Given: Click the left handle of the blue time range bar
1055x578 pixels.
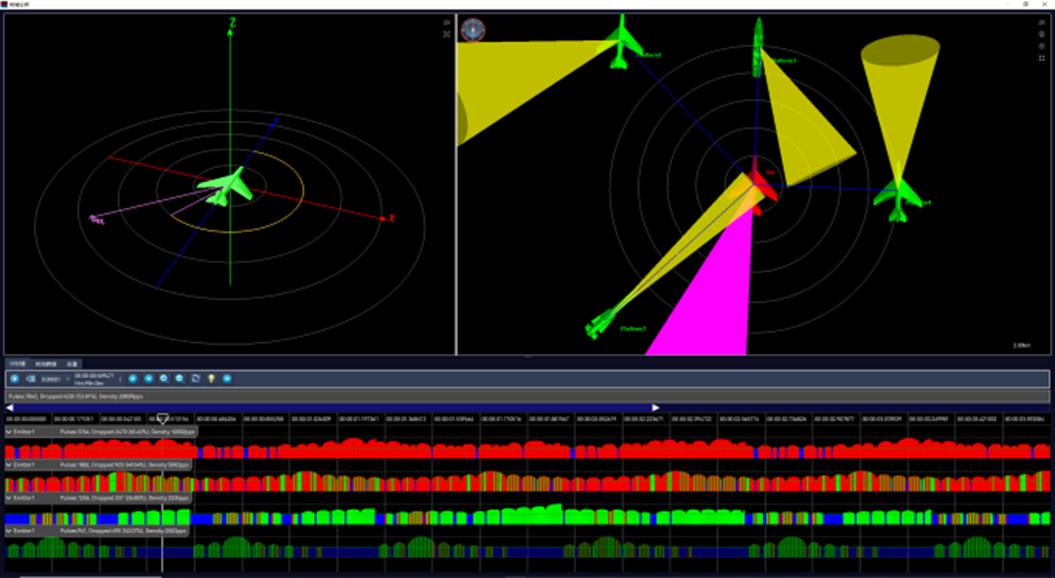Looking at the screenshot, I should click(x=9, y=408).
